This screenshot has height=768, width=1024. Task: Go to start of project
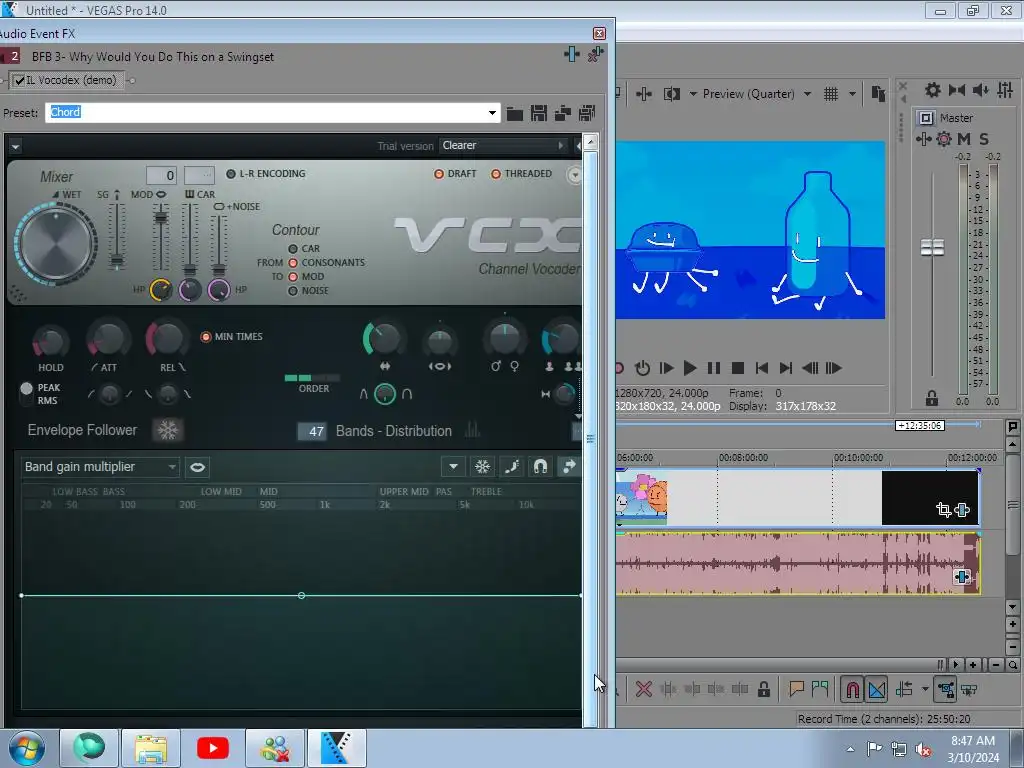761,368
